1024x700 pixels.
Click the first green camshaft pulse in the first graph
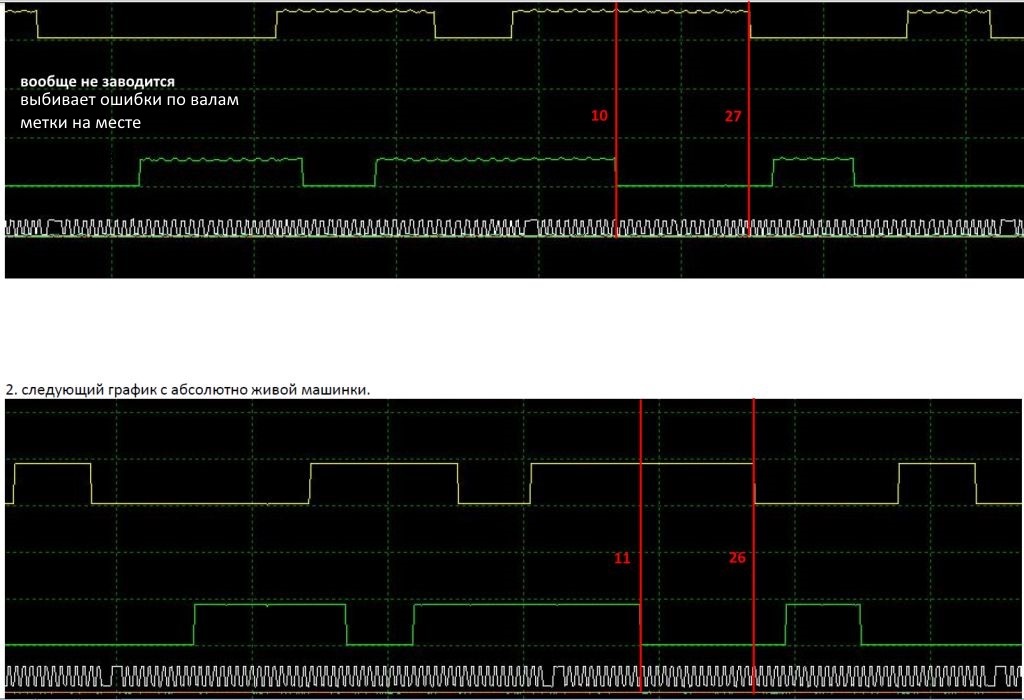point(221,172)
